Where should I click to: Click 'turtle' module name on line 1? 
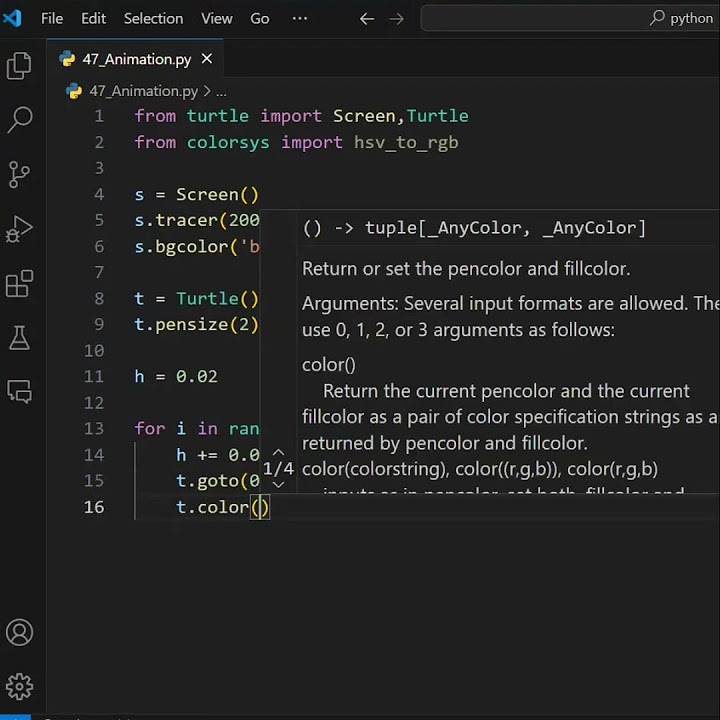point(218,116)
